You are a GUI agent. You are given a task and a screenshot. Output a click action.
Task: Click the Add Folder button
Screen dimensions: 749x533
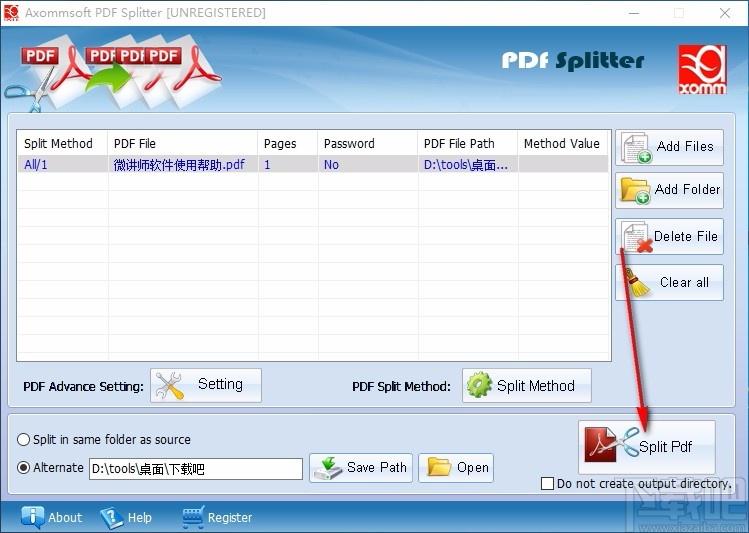tap(669, 191)
